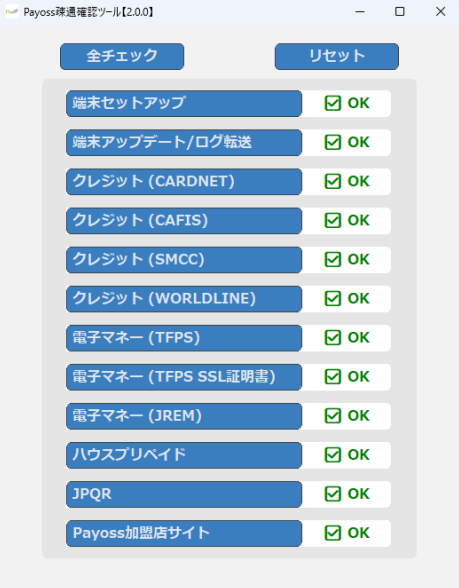Viewport: 459px width, 588px height.
Task: Run the 端末セットアップ check
Action: (x=184, y=103)
